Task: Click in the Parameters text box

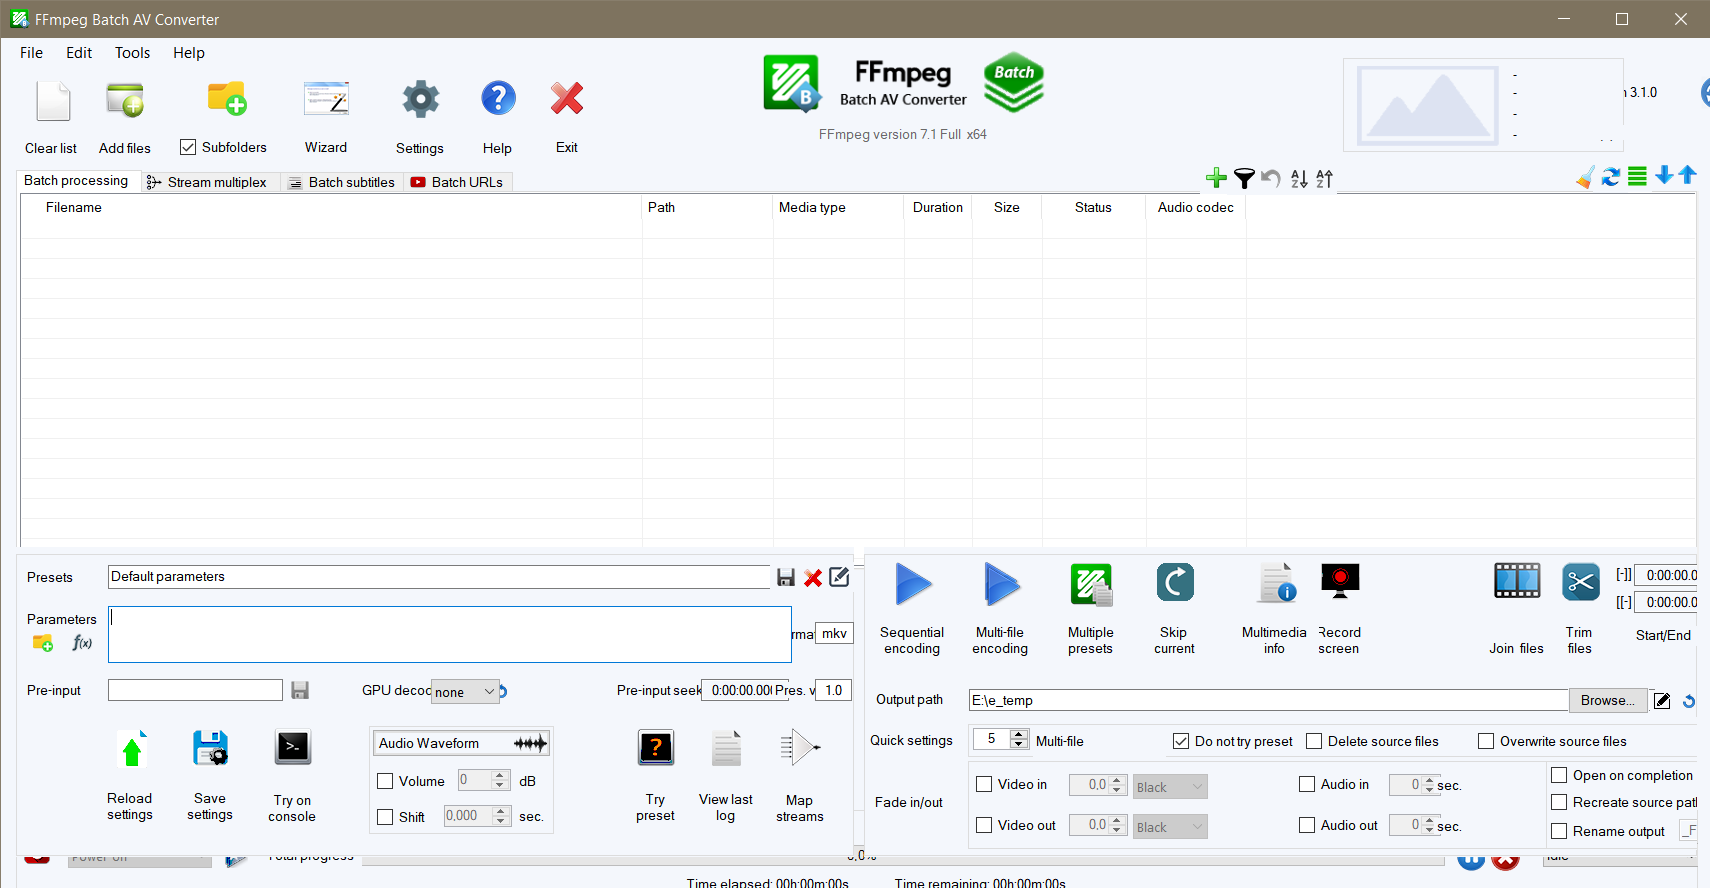Action: [x=450, y=634]
